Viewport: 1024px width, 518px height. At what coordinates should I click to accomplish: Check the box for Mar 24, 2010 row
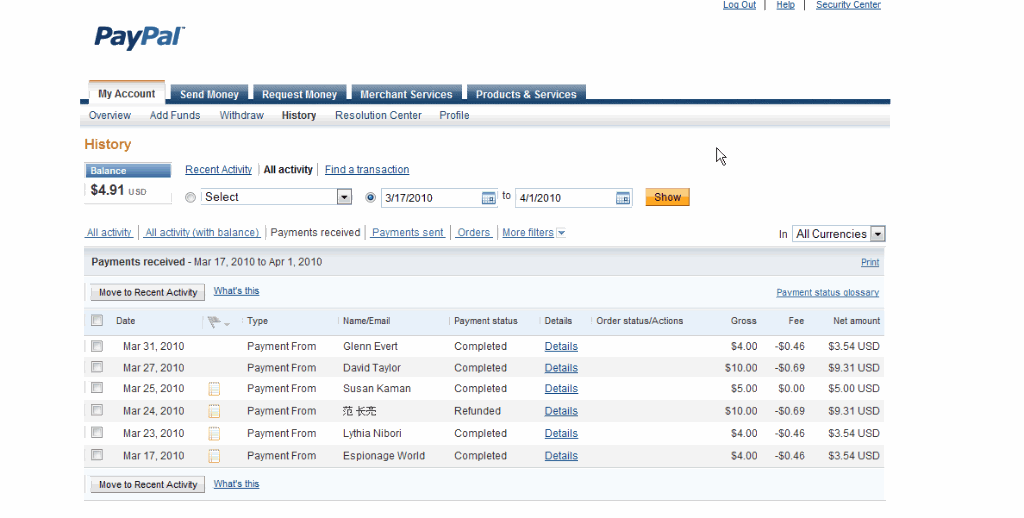pos(97,410)
